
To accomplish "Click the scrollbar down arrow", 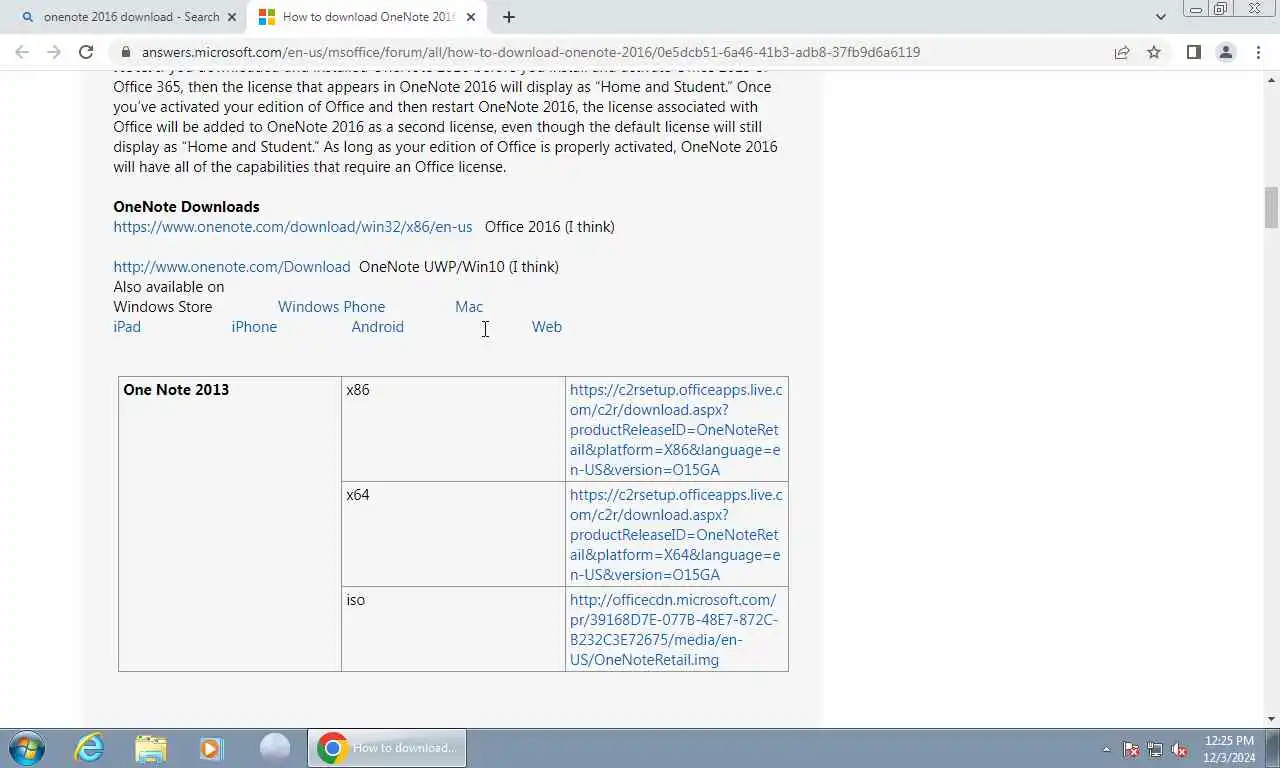I will coord(1271,719).
